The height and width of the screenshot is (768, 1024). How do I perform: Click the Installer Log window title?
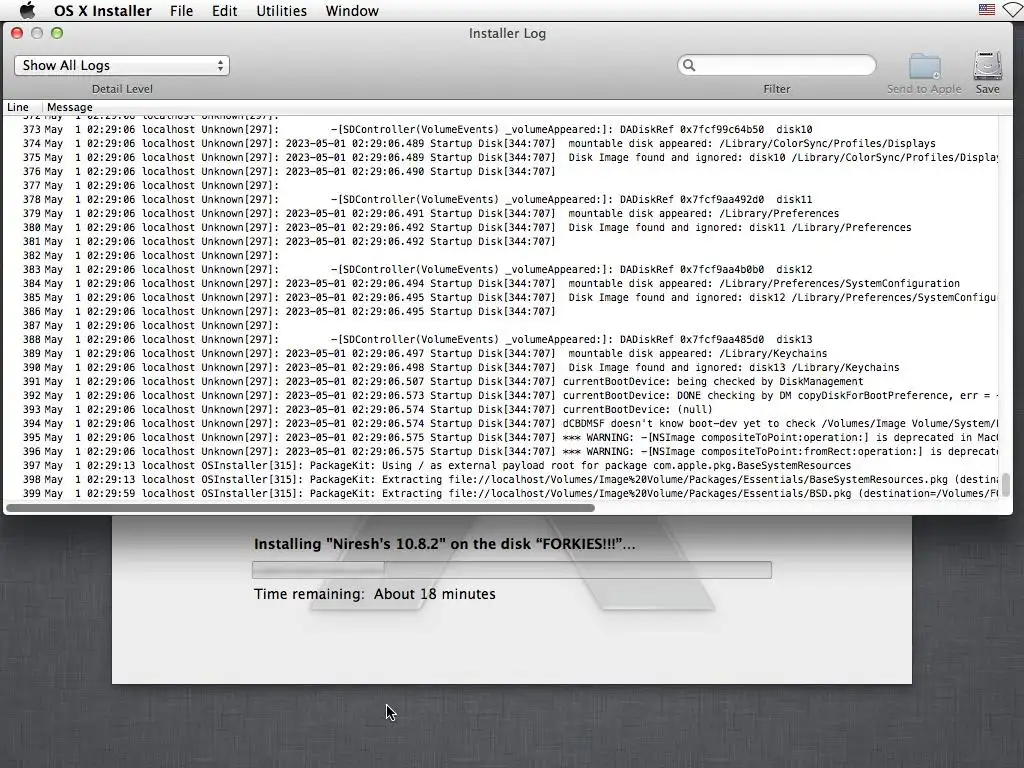coord(507,33)
